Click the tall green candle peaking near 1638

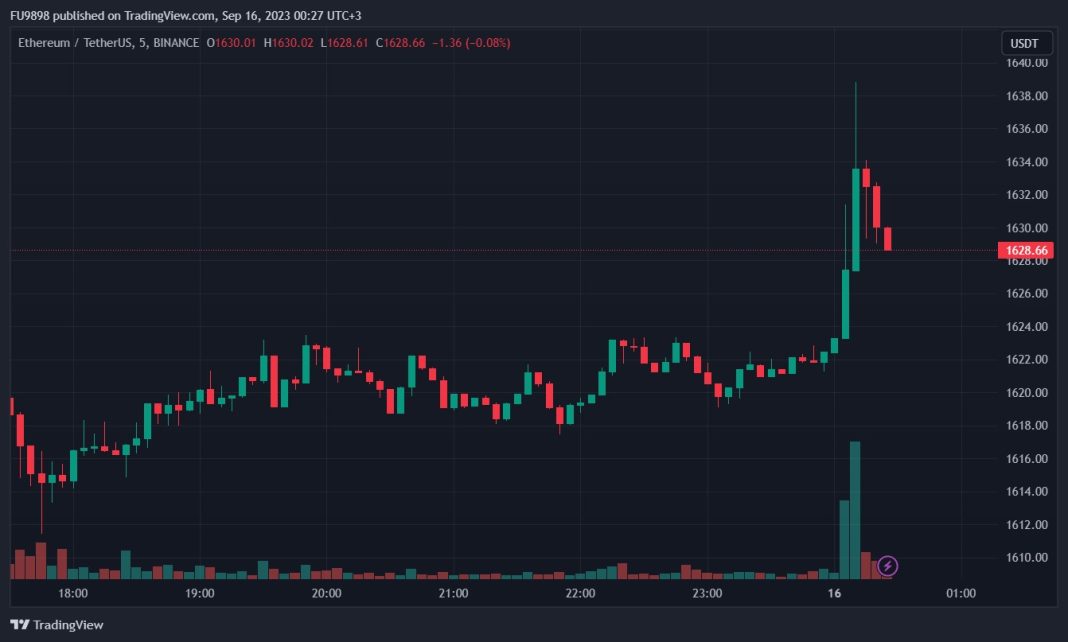856,219
